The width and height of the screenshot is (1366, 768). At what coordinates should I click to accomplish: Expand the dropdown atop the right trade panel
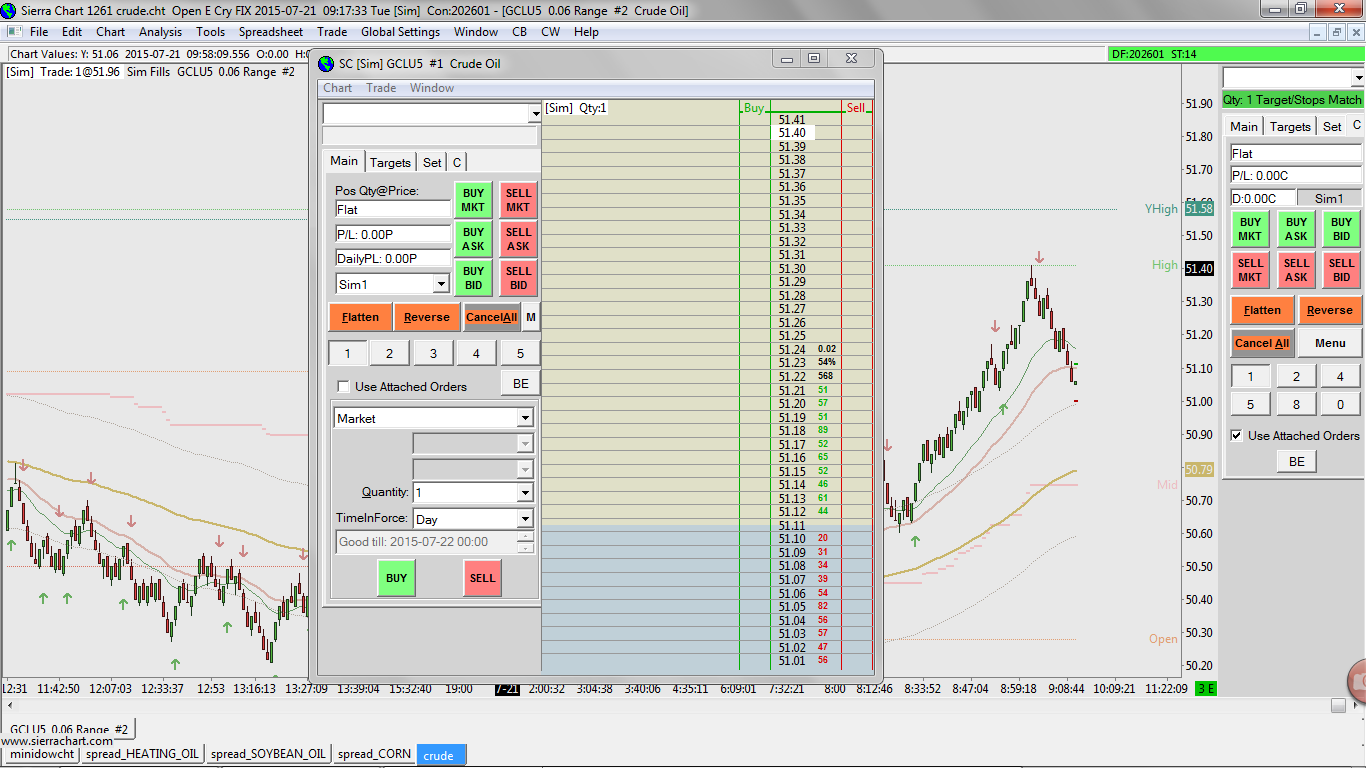tap(1357, 78)
